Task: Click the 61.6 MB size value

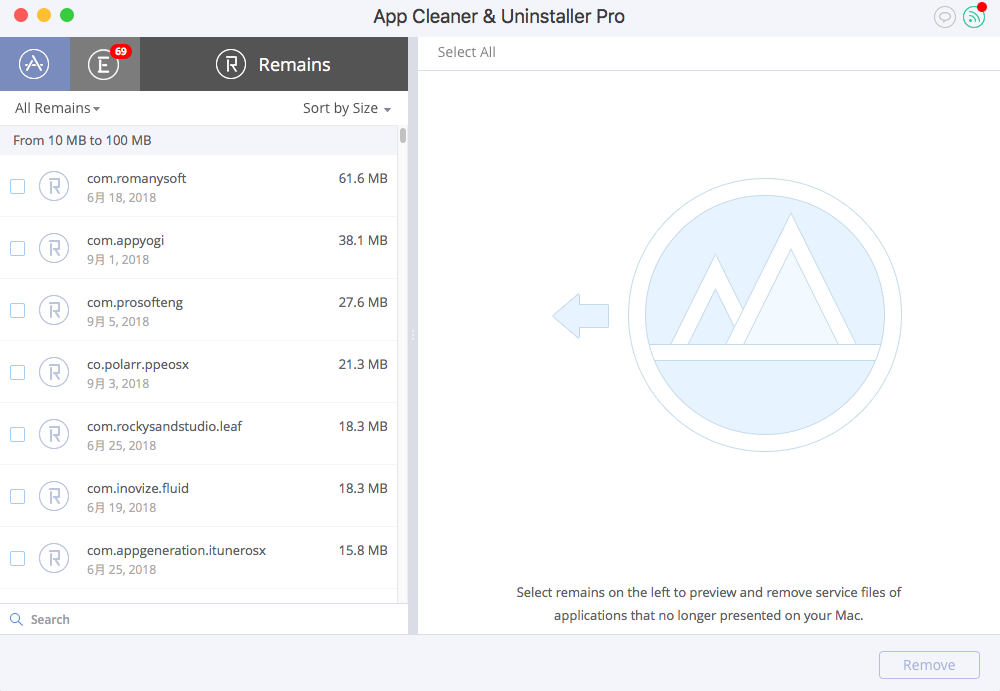Action: (363, 179)
